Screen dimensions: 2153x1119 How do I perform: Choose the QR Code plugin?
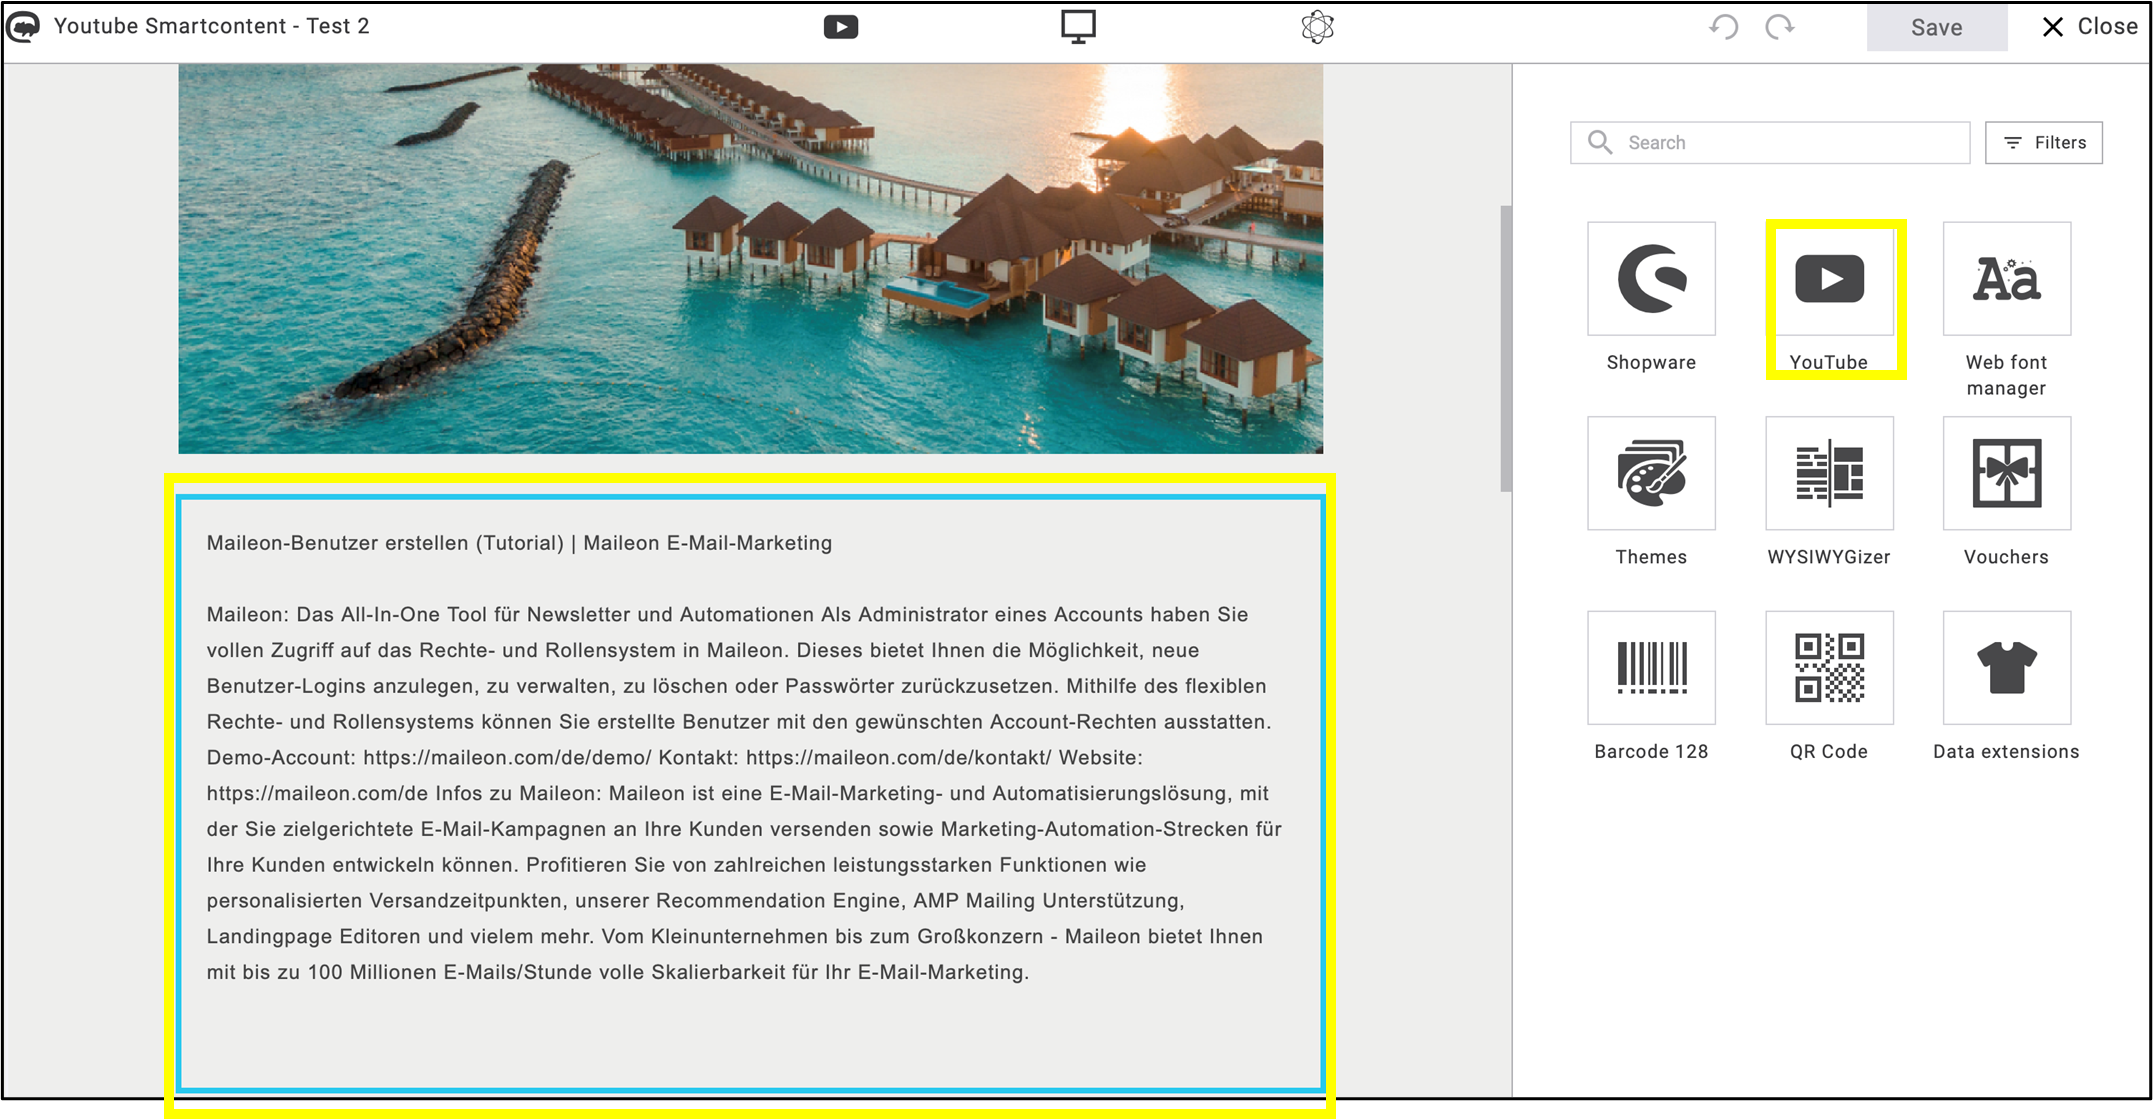1829,668
